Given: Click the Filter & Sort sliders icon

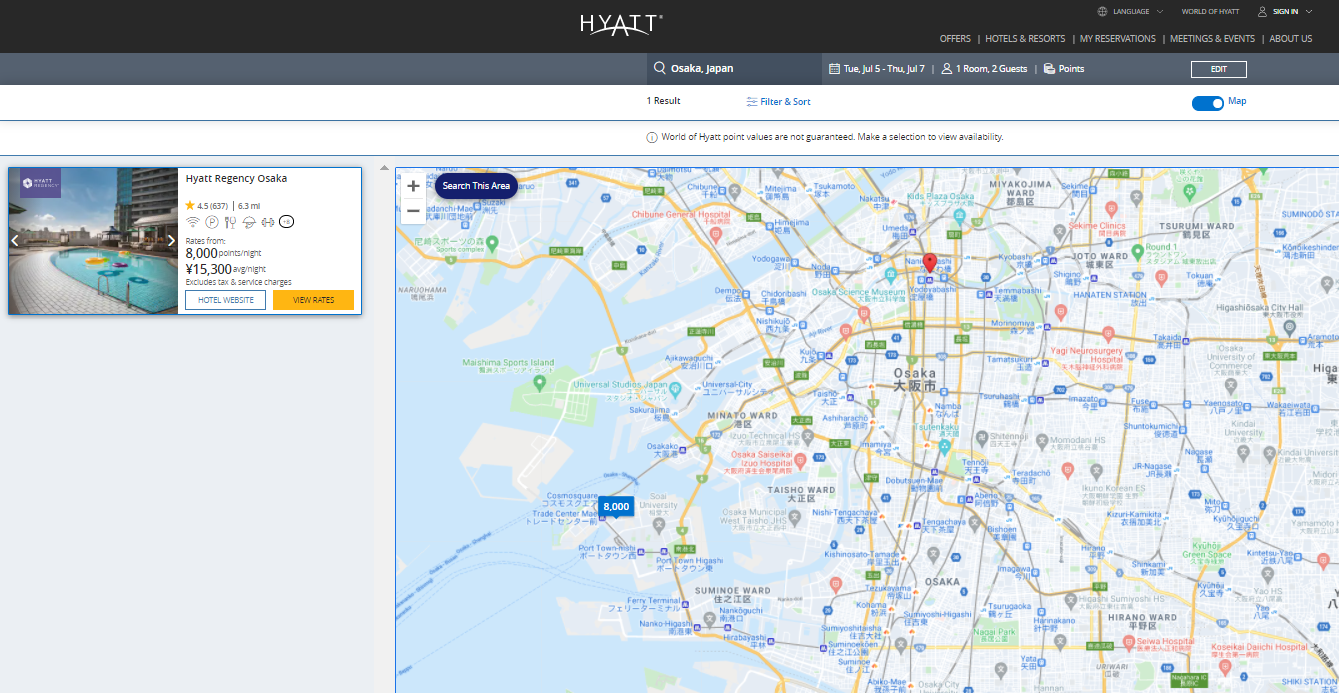Looking at the screenshot, I should [750, 101].
